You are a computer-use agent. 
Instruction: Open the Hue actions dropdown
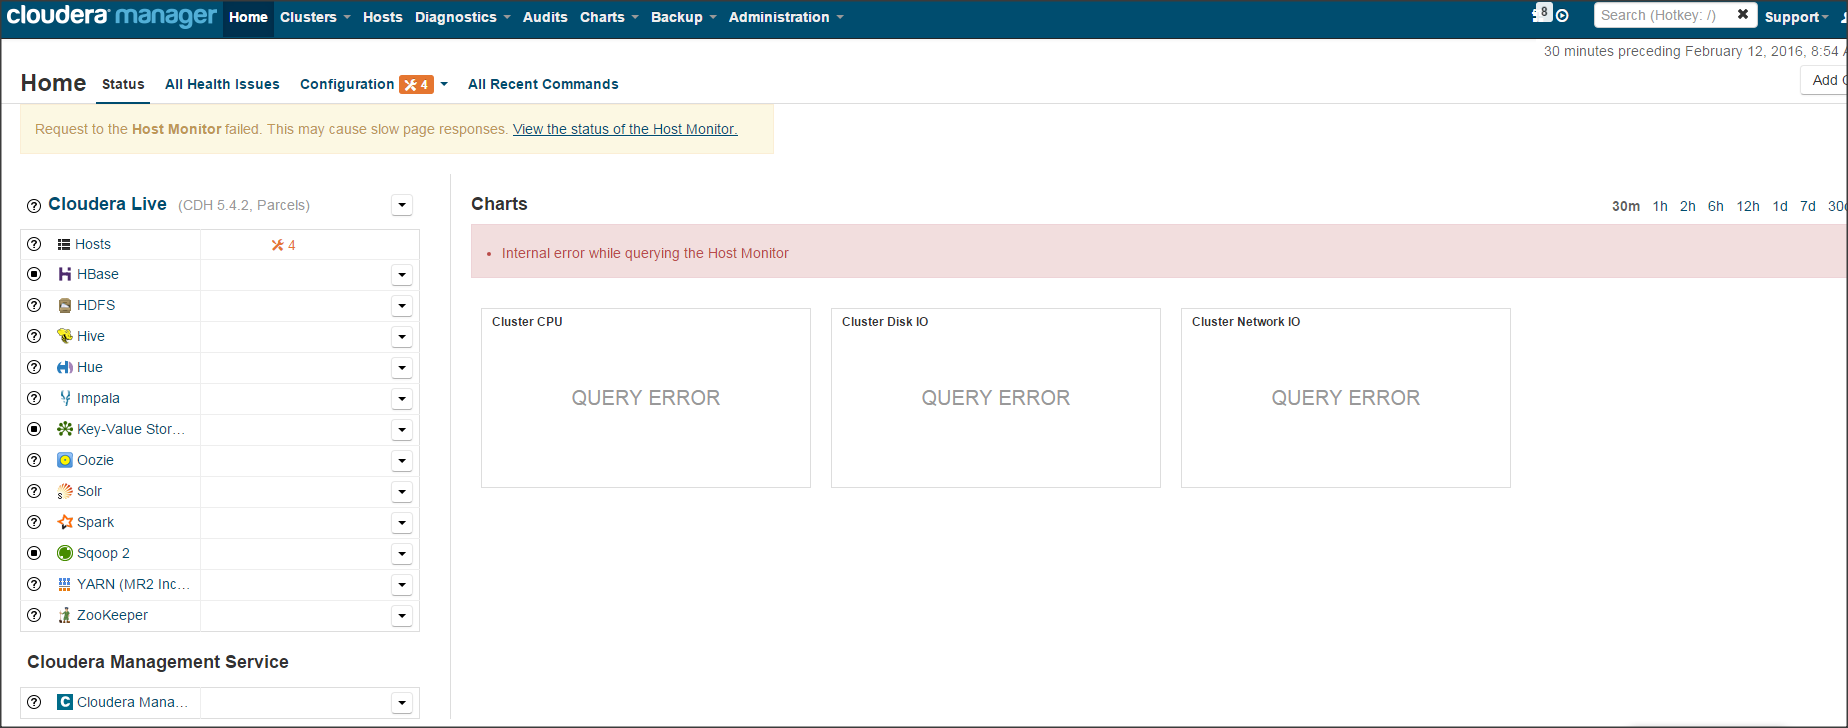click(402, 368)
